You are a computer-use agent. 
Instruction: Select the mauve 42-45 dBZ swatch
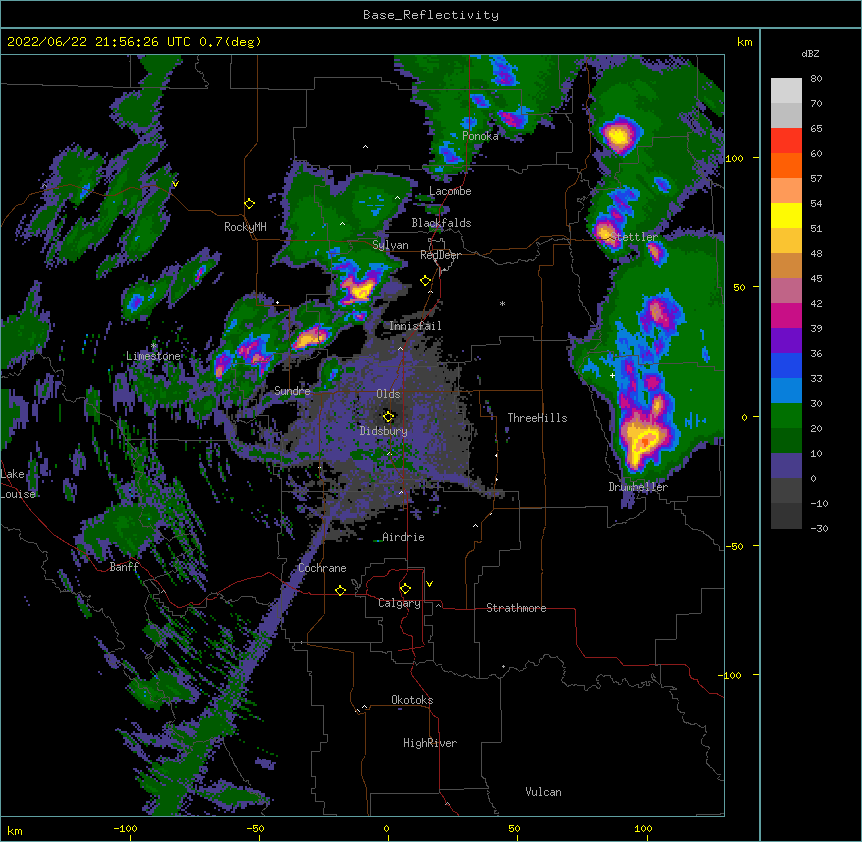[786, 291]
